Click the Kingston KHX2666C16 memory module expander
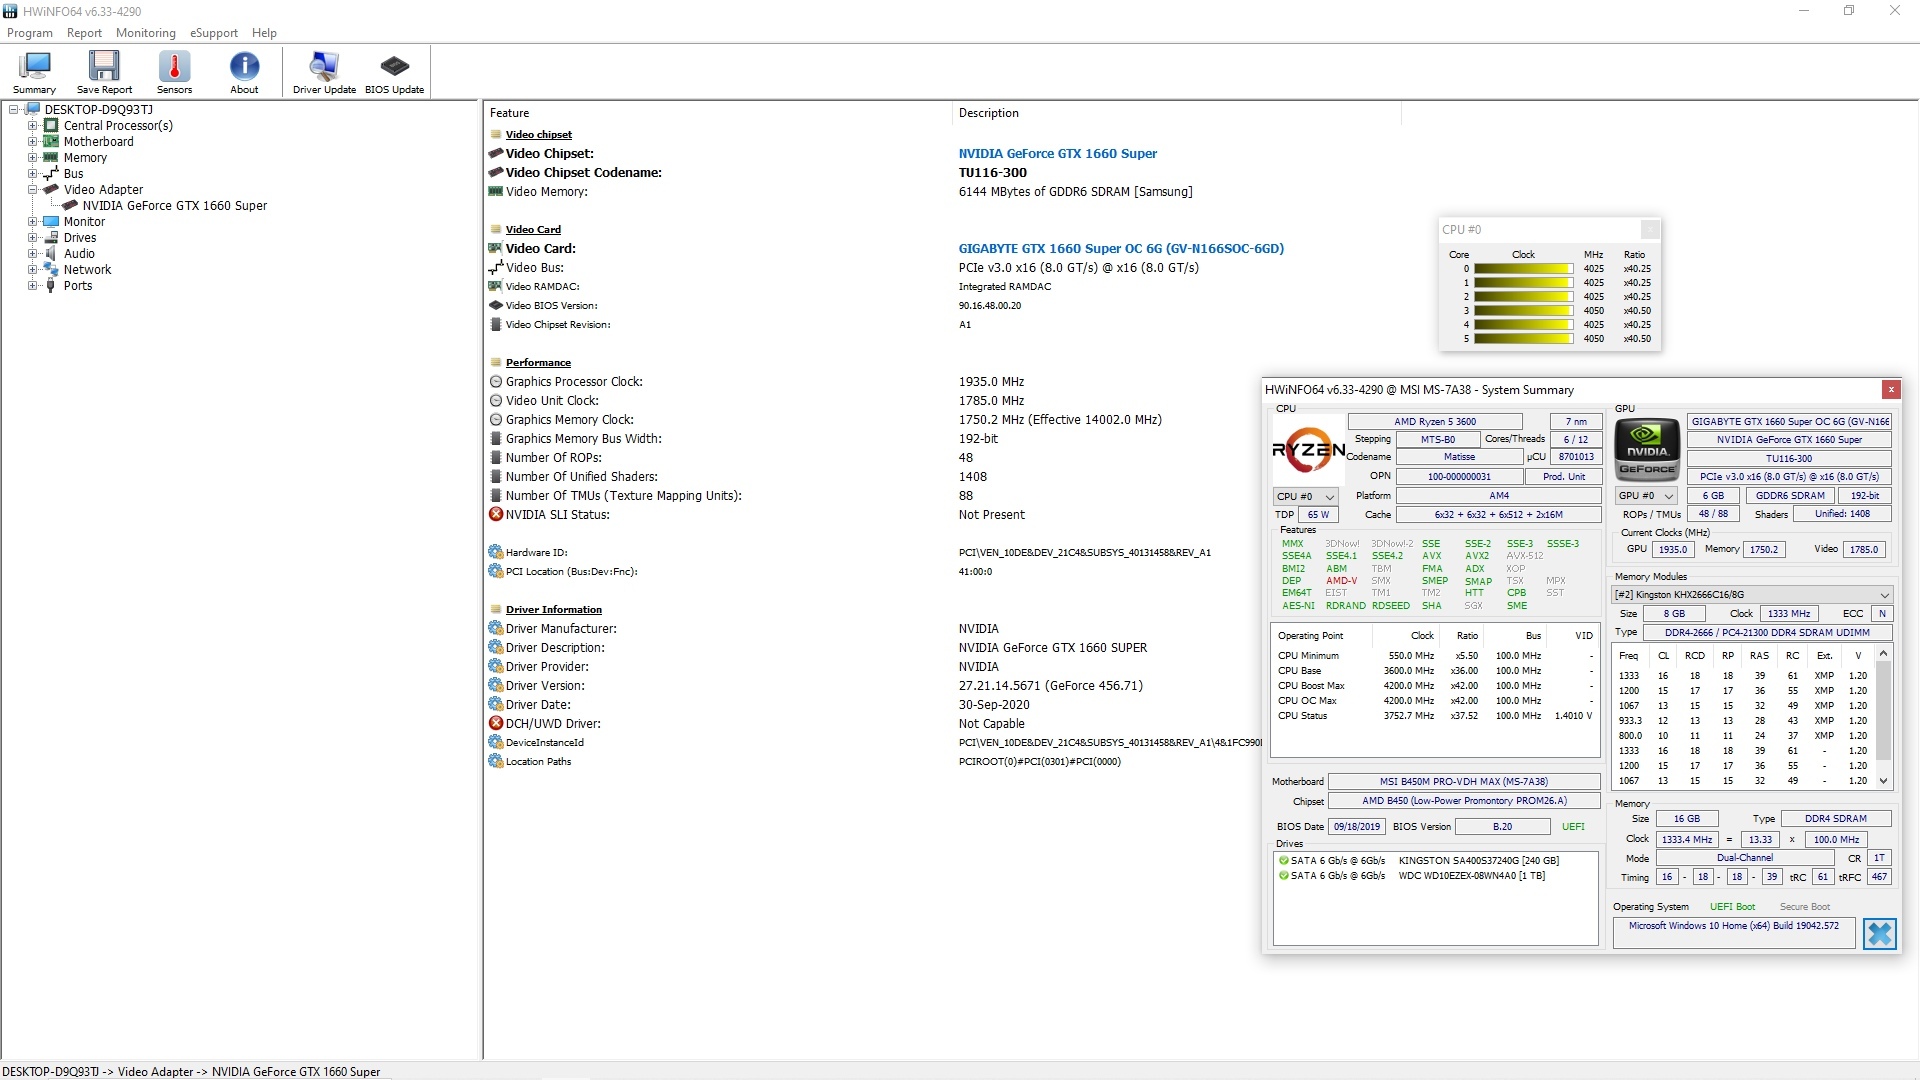 coord(1887,595)
